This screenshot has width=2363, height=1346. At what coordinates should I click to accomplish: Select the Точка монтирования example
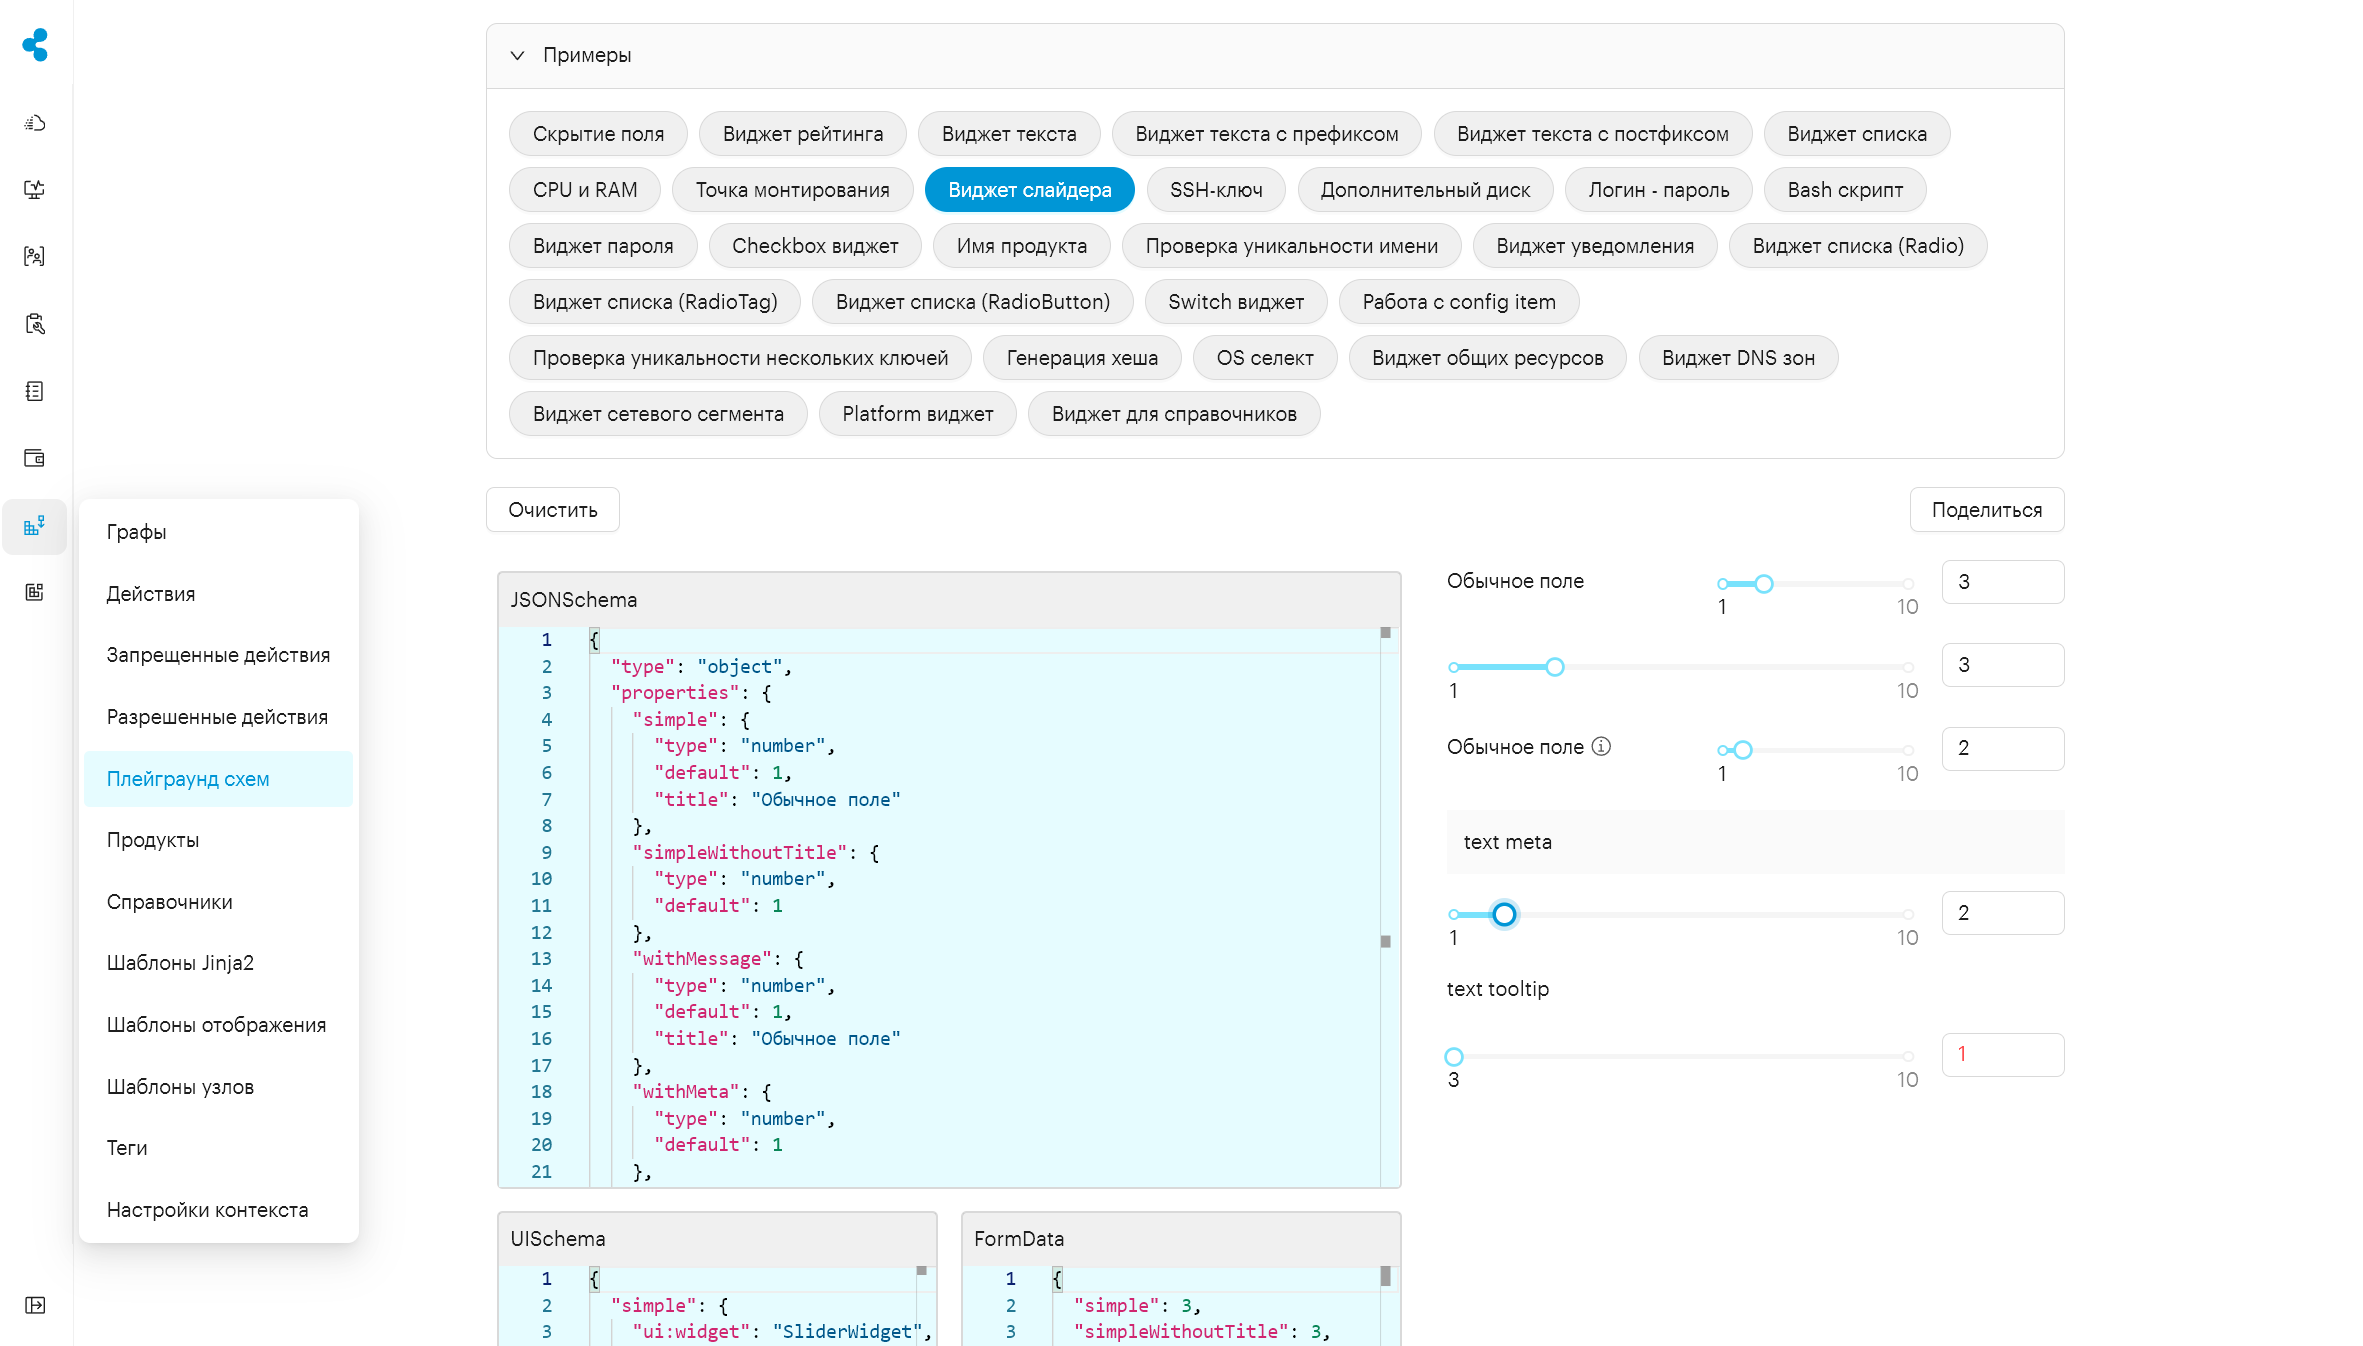793,190
